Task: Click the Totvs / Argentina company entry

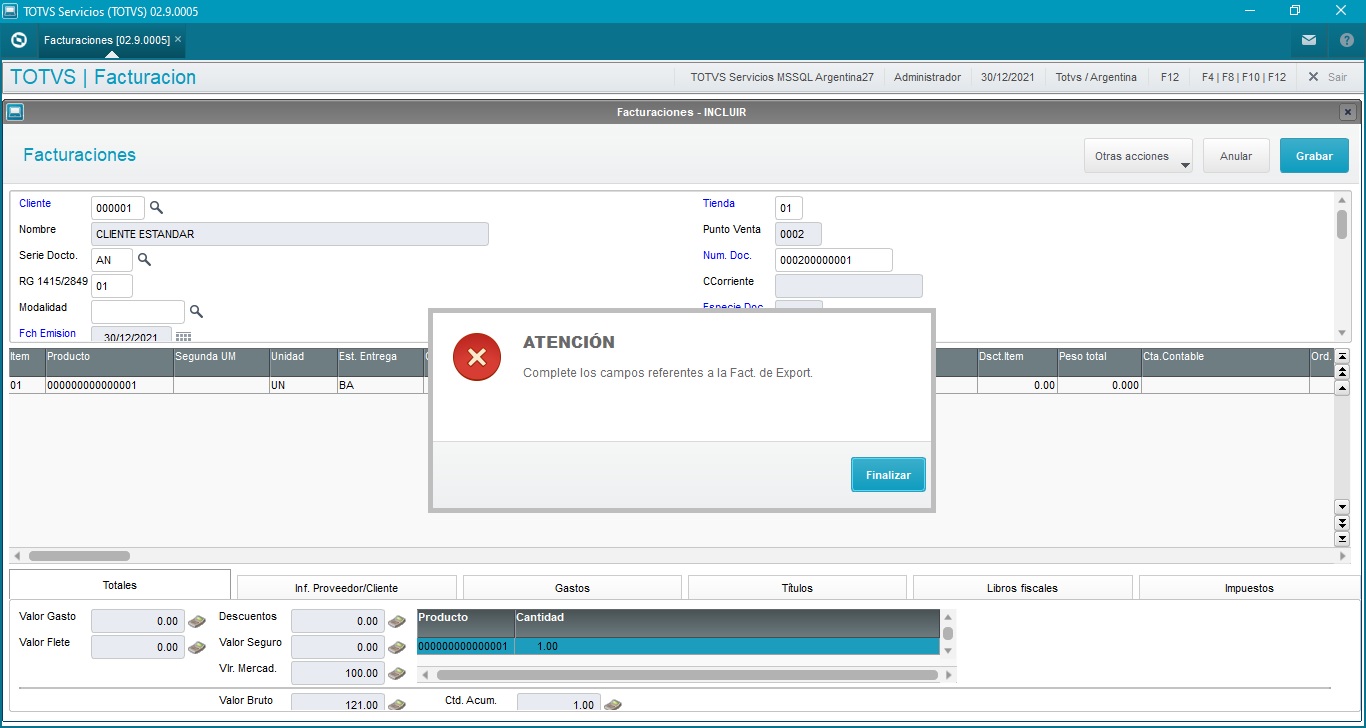Action: point(1096,77)
